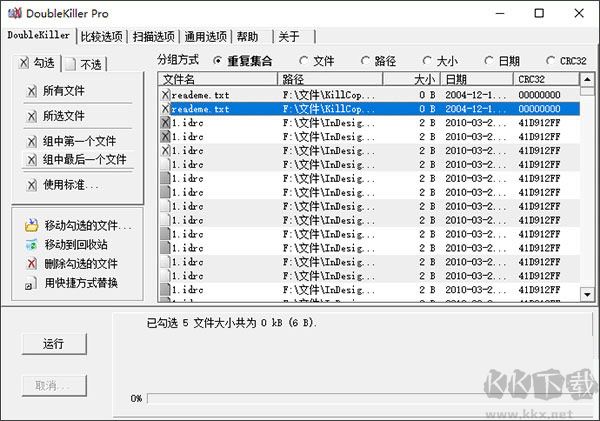Check 组中最后一个文件 option

click(x=84, y=159)
